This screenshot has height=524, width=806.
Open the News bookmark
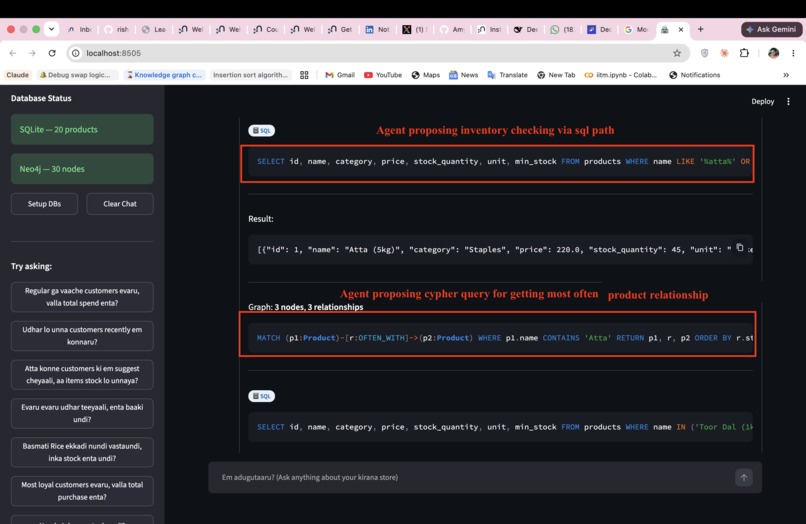(464, 75)
